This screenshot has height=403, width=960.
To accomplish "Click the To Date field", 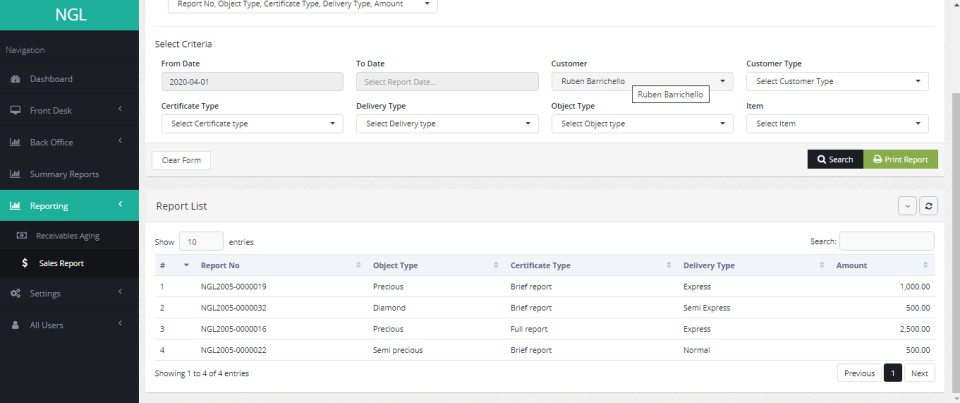I will point(448,81).
